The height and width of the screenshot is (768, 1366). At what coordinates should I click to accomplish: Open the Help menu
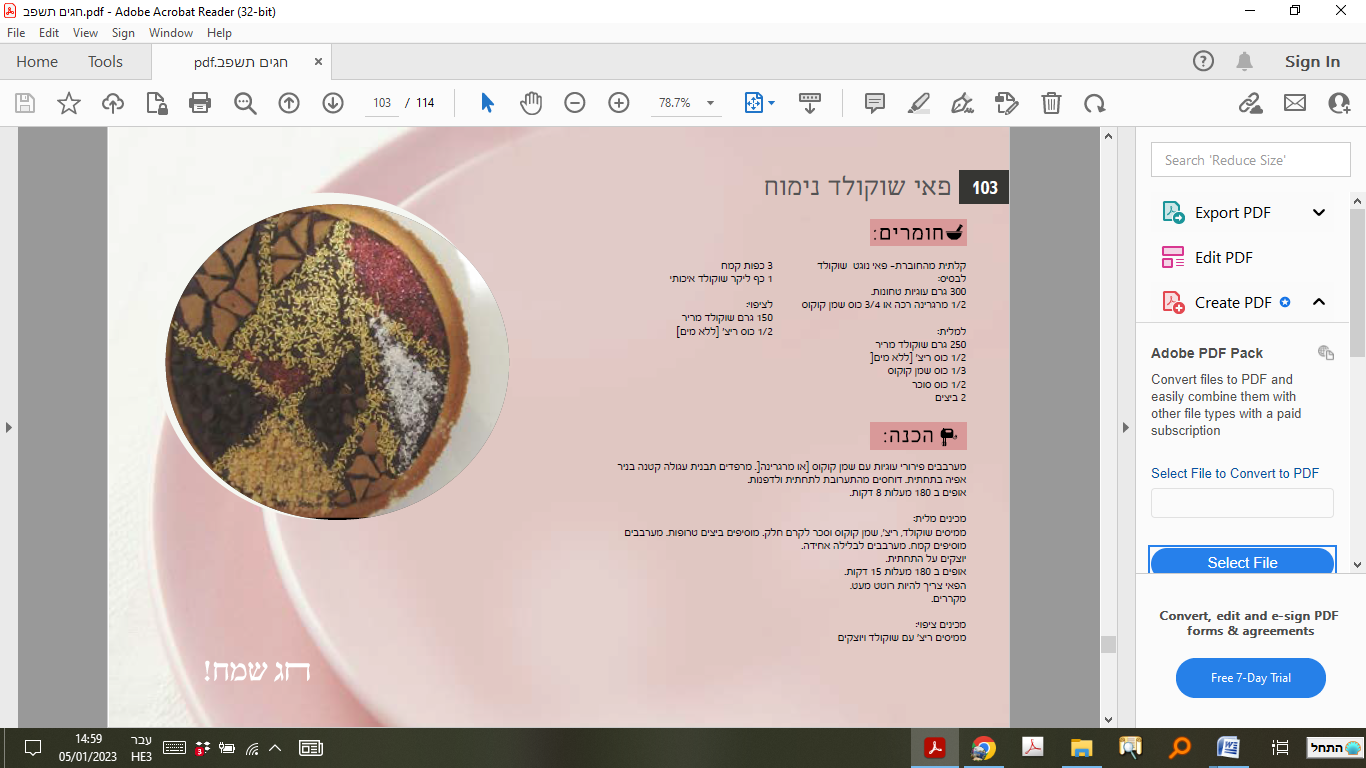(x=219, y=33)
